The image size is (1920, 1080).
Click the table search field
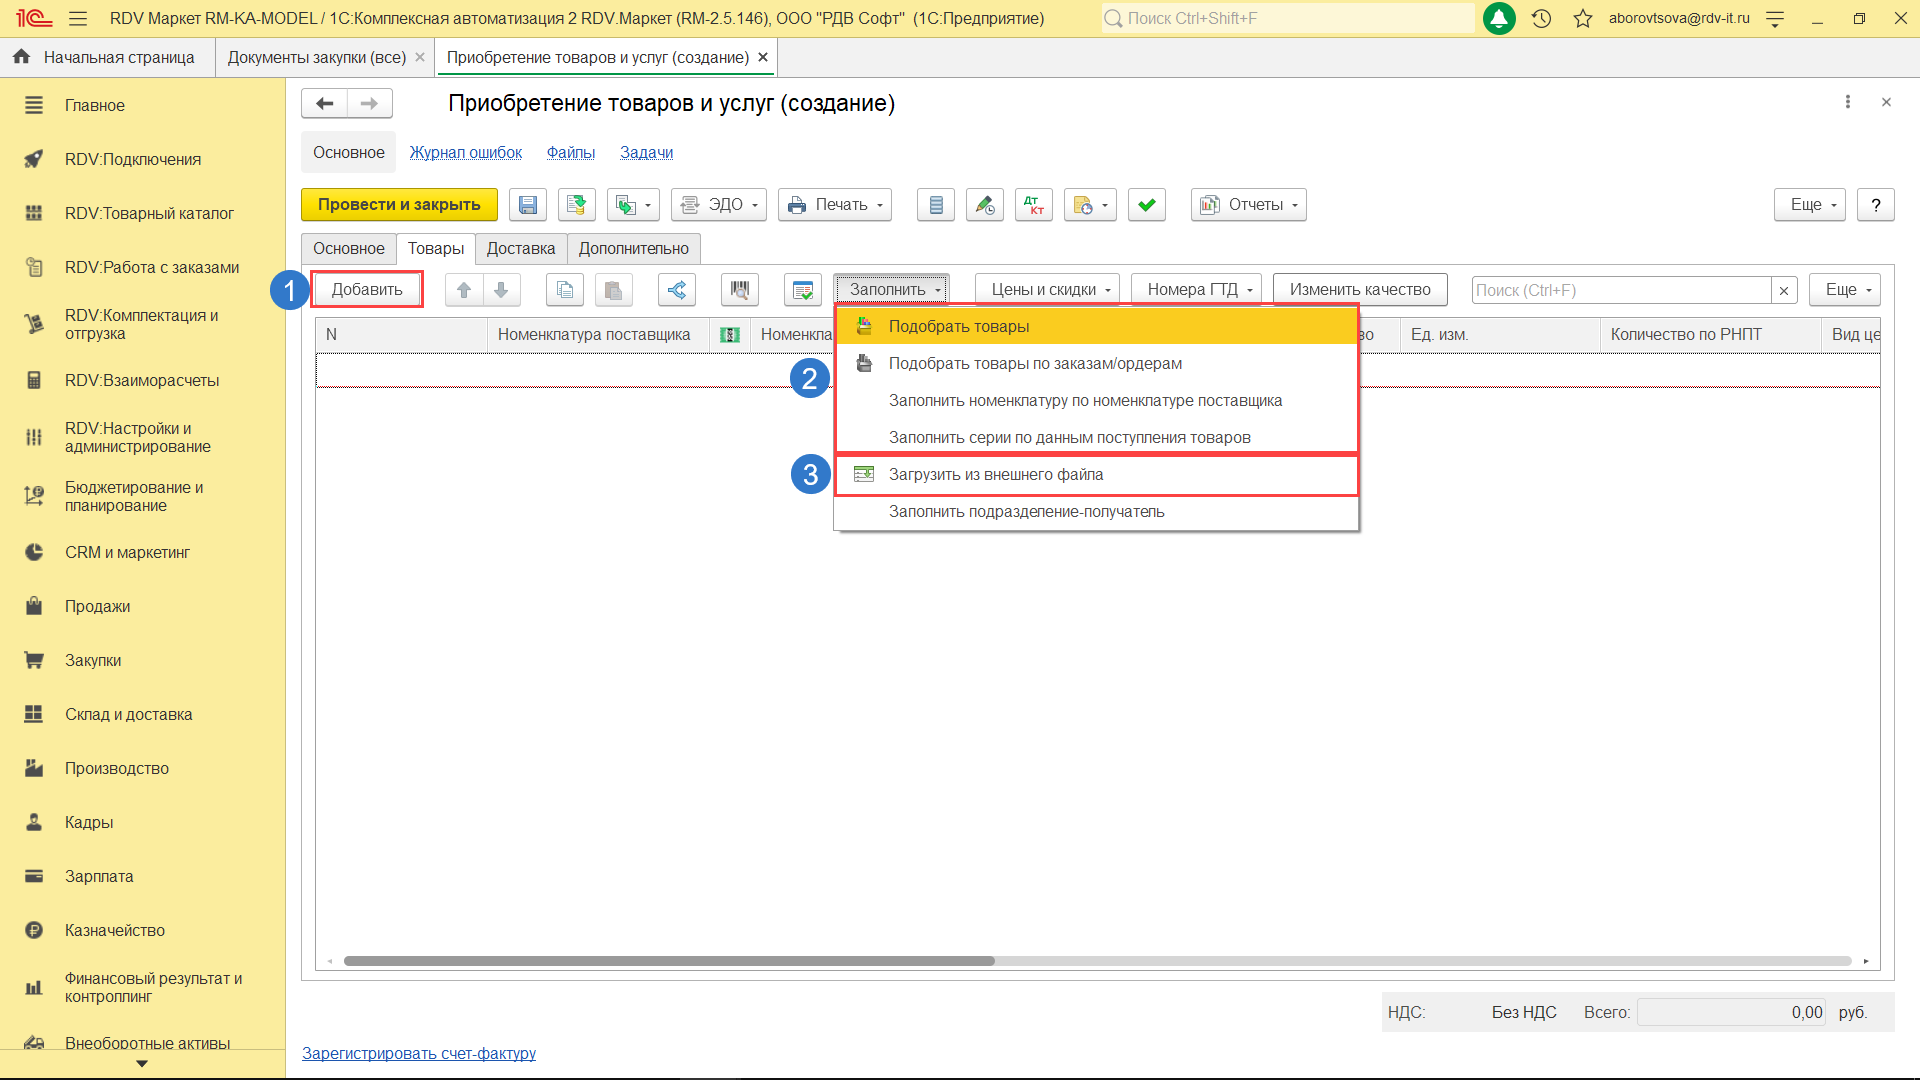tap(1620, 290)
